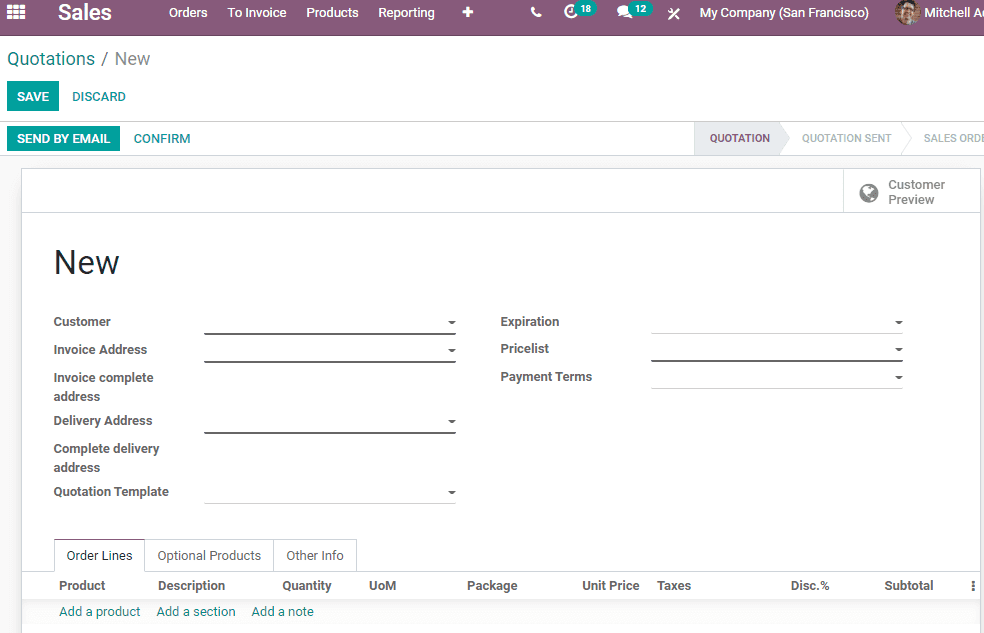Click SEND BY EMAIL button
This screenshot has height=633, width=984.
[x=63, y=139]
